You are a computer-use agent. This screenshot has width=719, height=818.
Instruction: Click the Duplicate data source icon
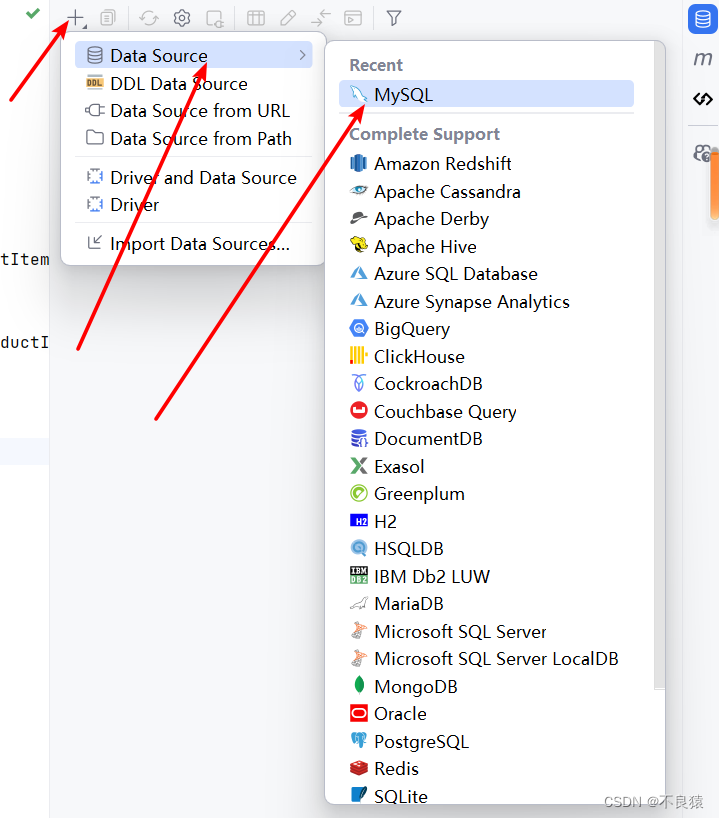(x=108, y=18)
